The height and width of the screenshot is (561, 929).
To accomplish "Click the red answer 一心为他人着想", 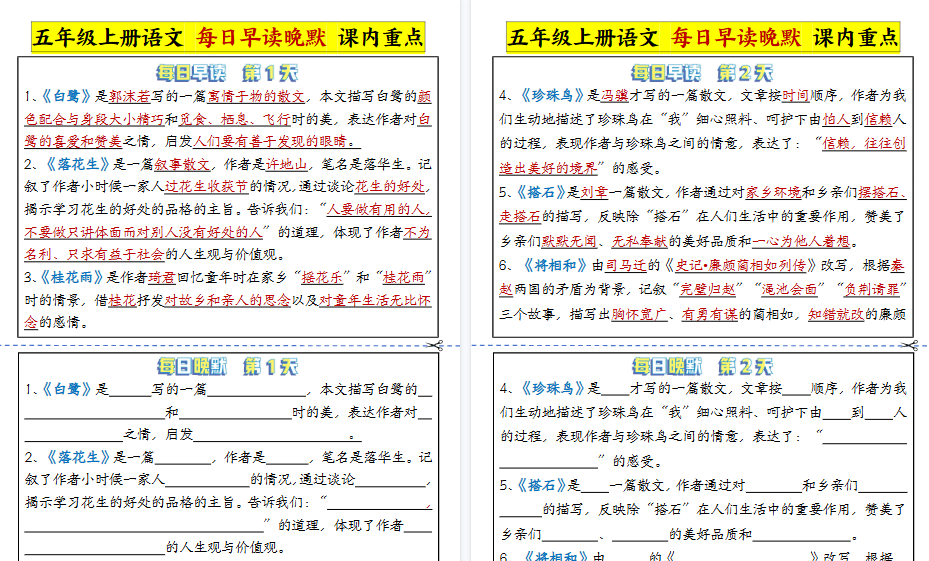I will click(x=801, y=241).
